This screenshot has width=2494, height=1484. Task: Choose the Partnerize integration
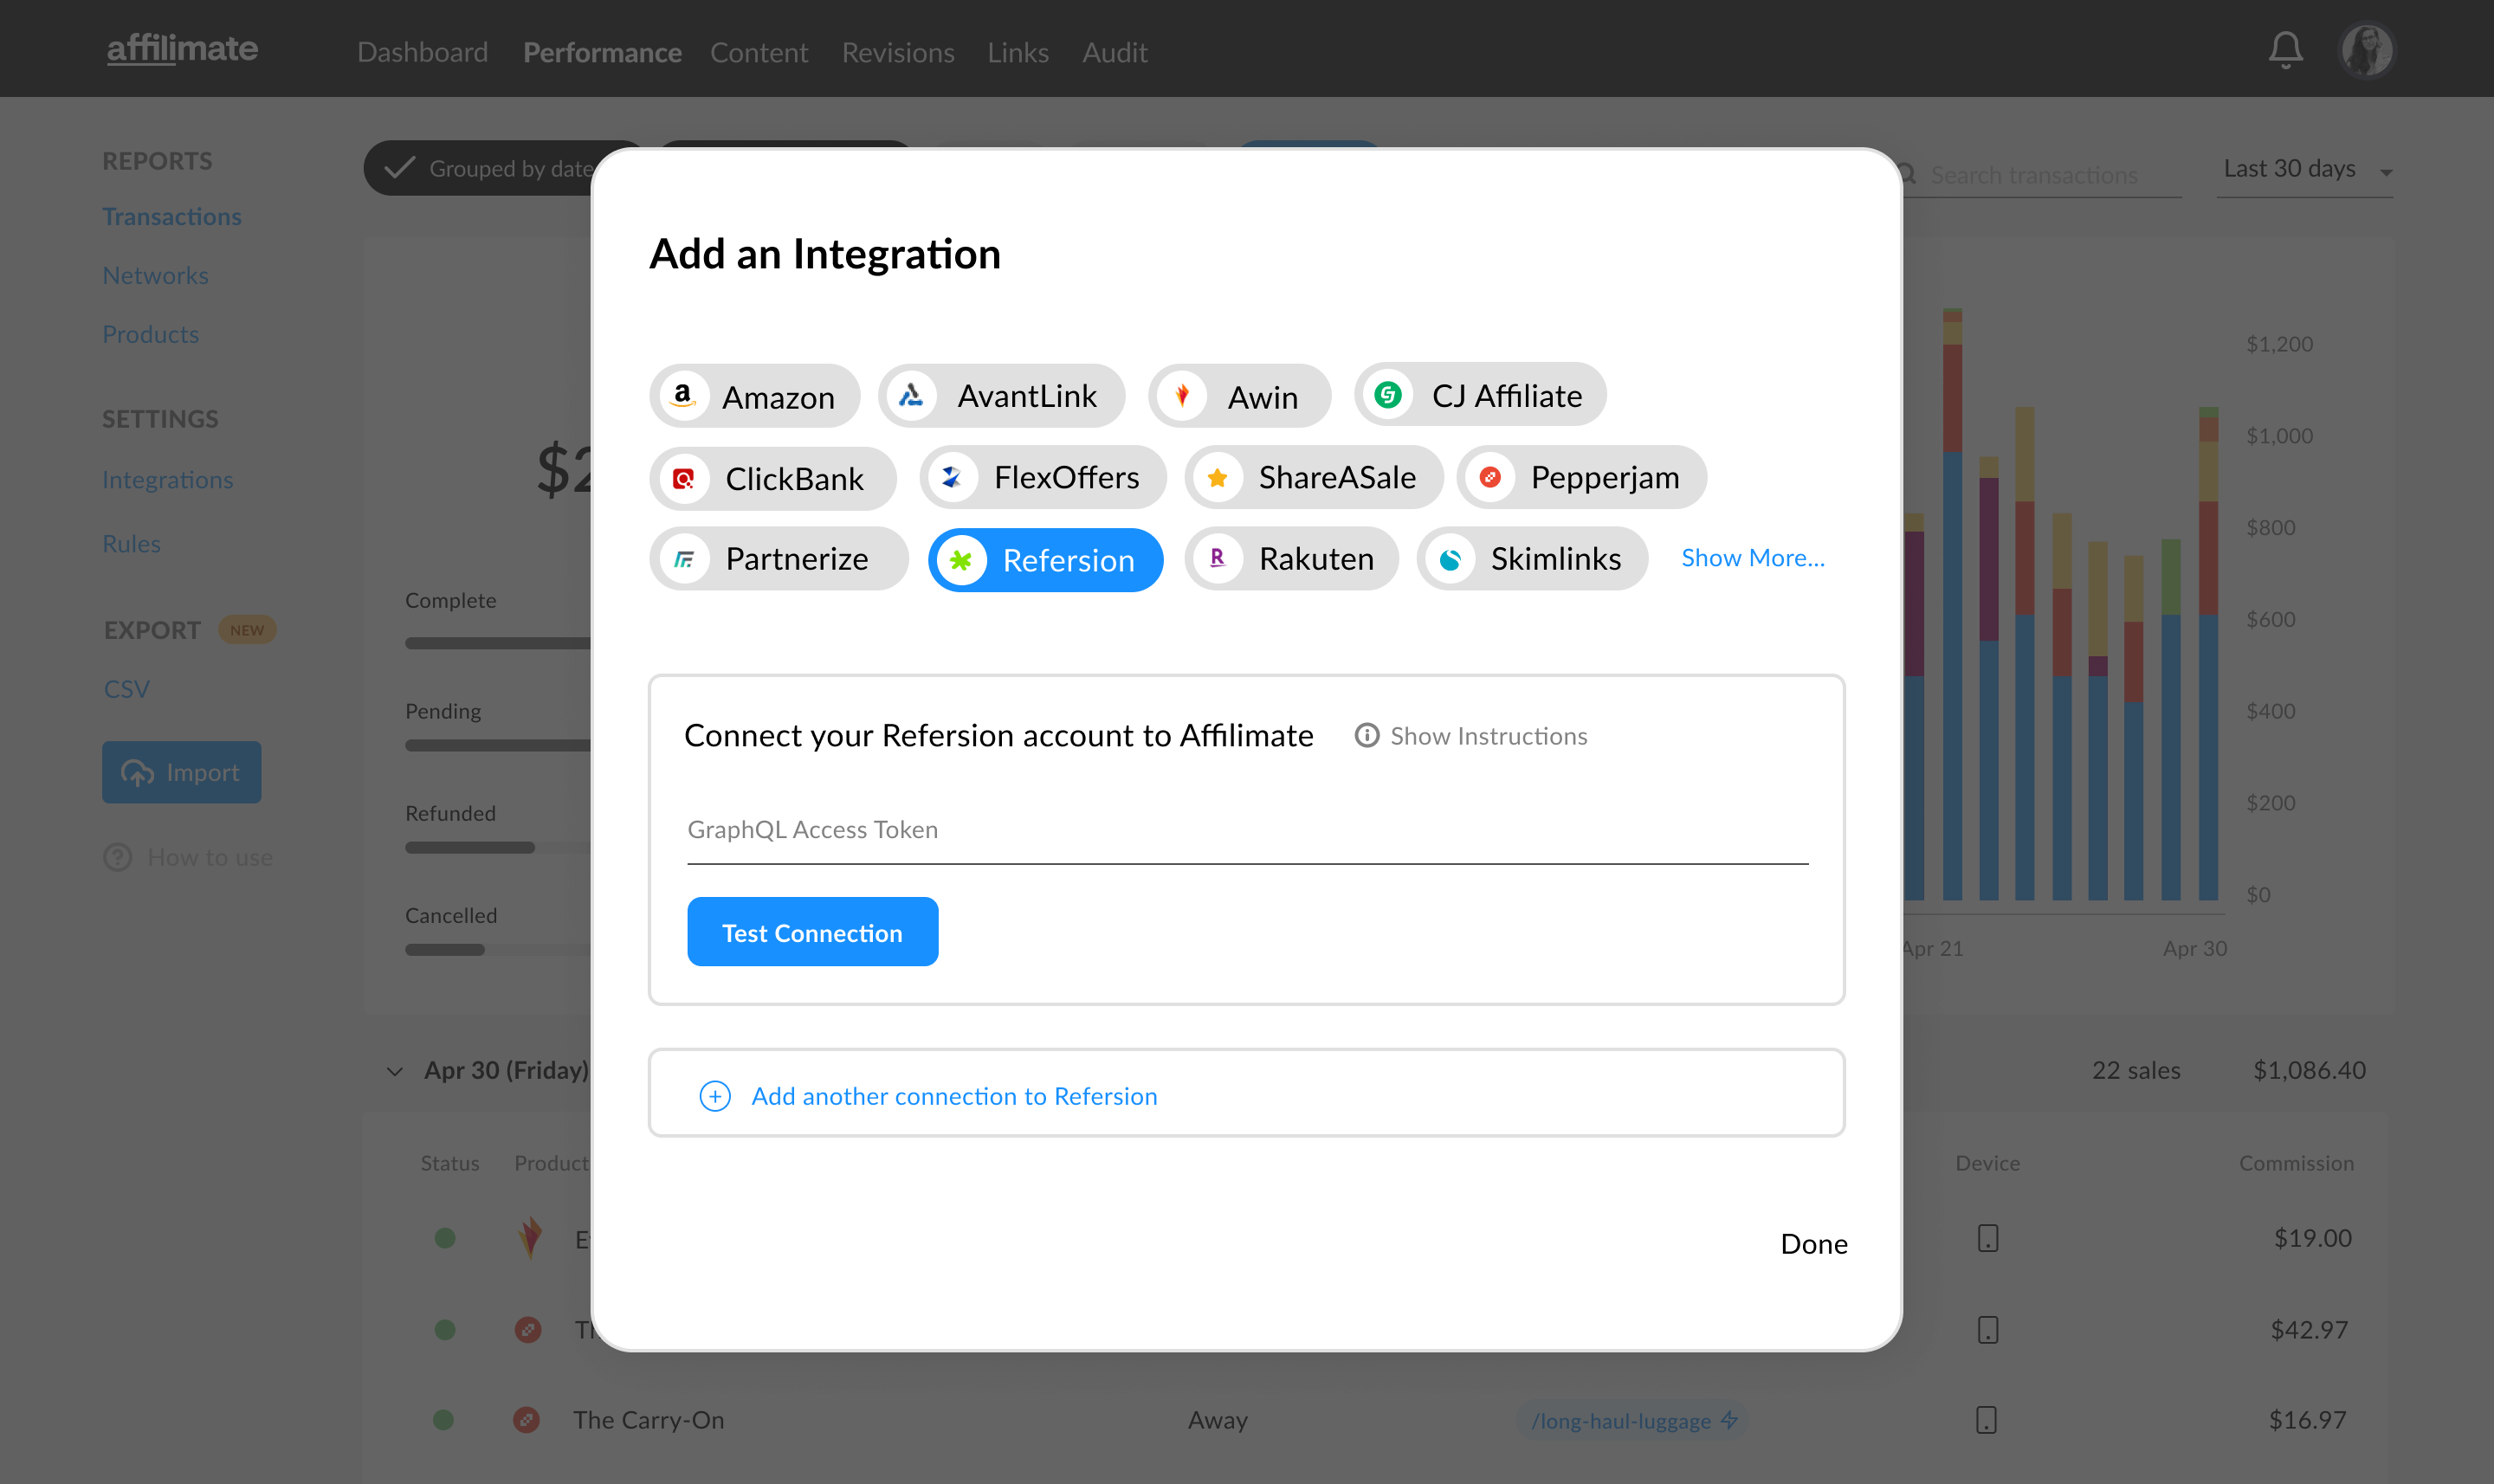778,558
